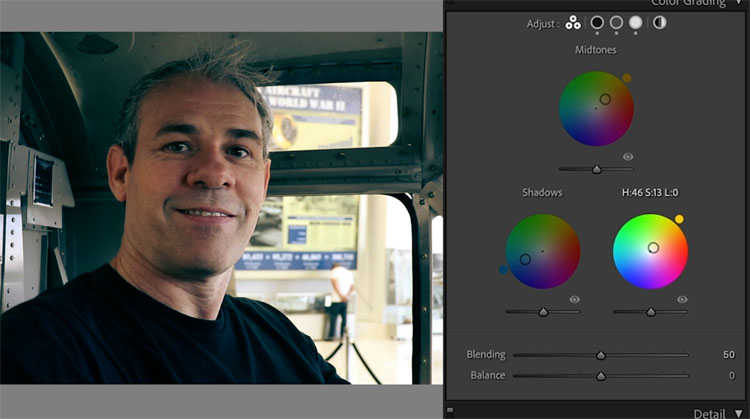Click the Detail panel title
The width and height of the screenshot is (750, 419).
tap(709, 414)
